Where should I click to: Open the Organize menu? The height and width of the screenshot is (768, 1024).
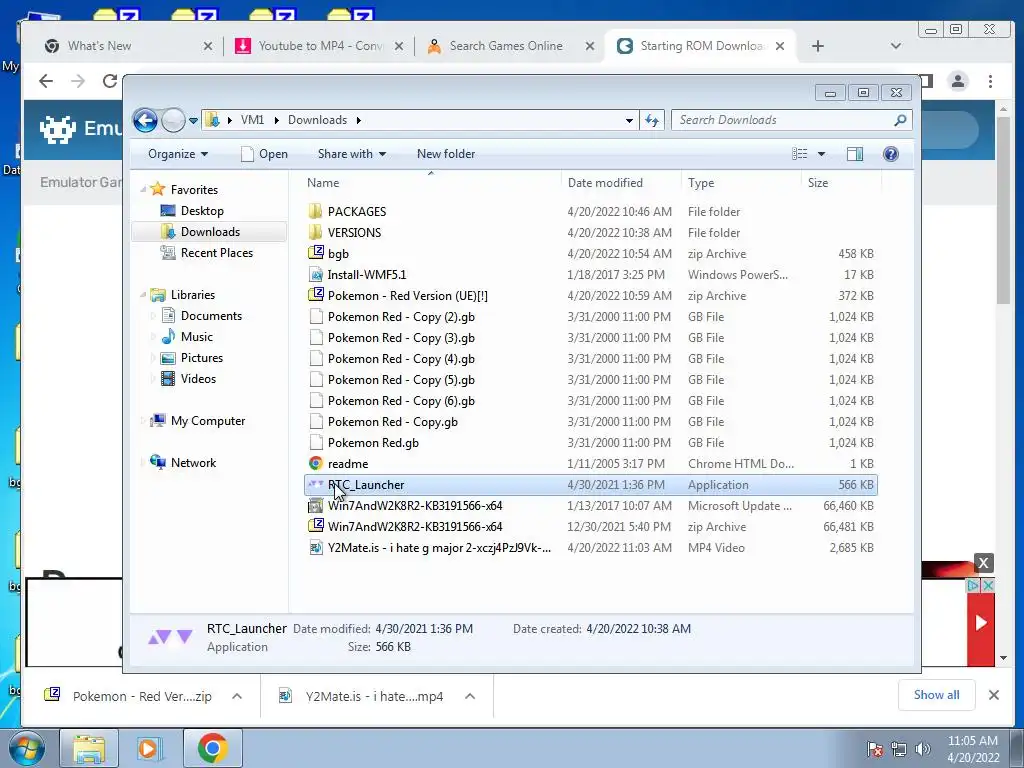[178, 154]
